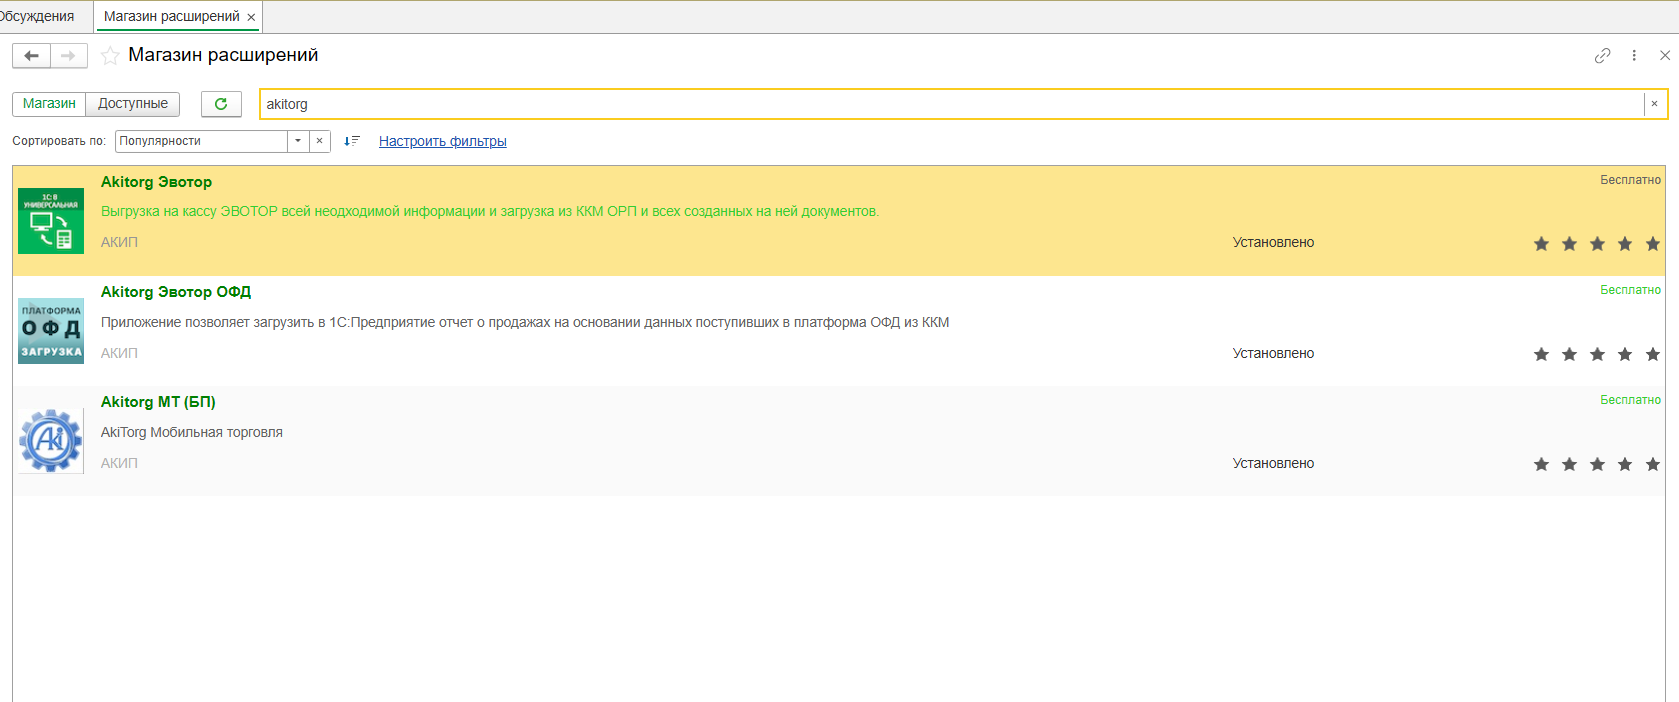The width and height of the screenshot is (1679, 702).
Task: Click АКИП publisher under Akitorg Эвотор ОФД
Action: tap(119, 353)
